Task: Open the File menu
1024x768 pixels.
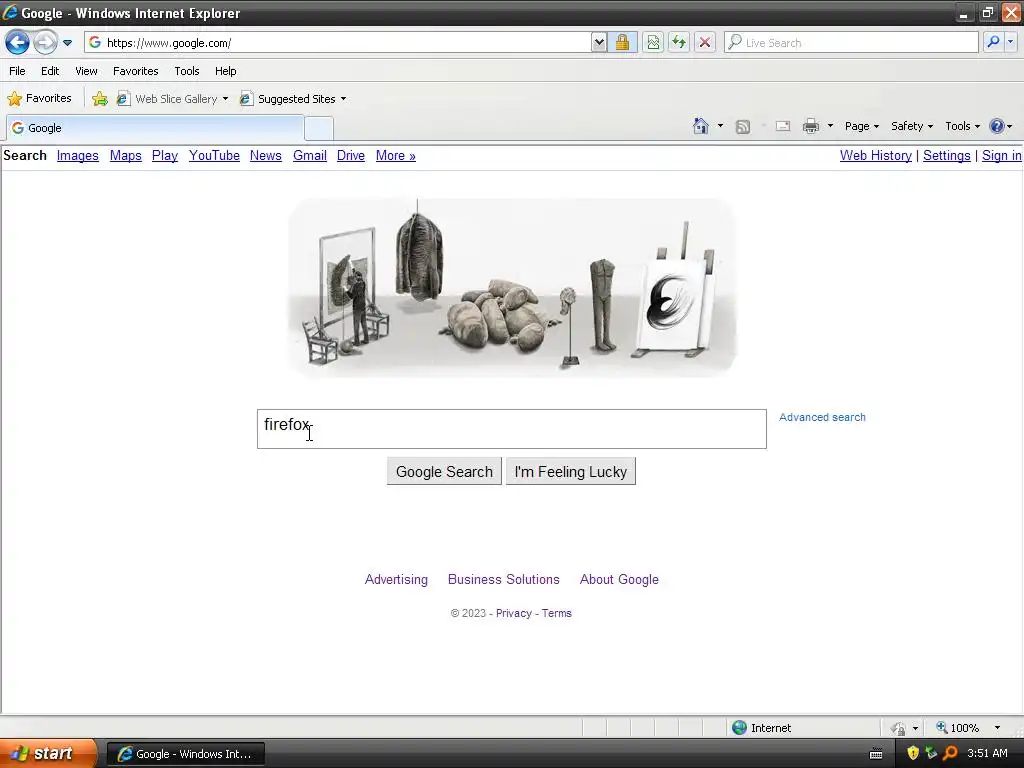Action: pos(17,71)
